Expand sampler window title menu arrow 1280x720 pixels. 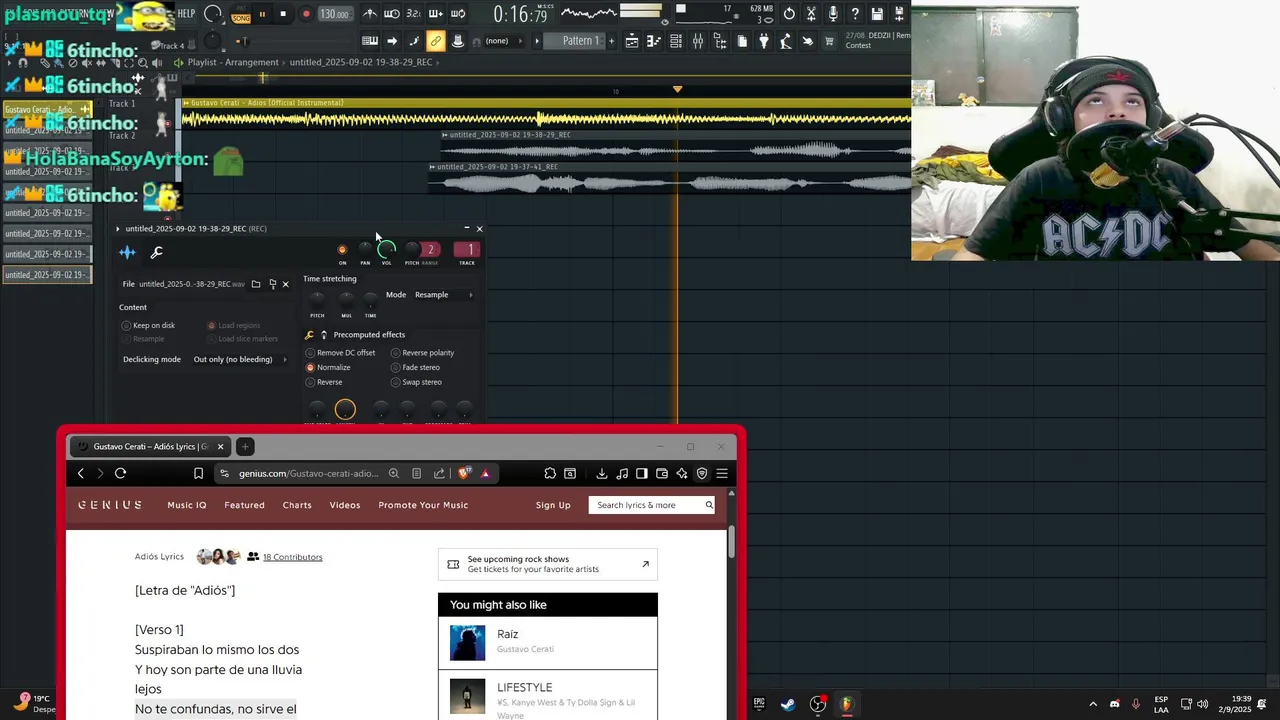coord(118,229)
